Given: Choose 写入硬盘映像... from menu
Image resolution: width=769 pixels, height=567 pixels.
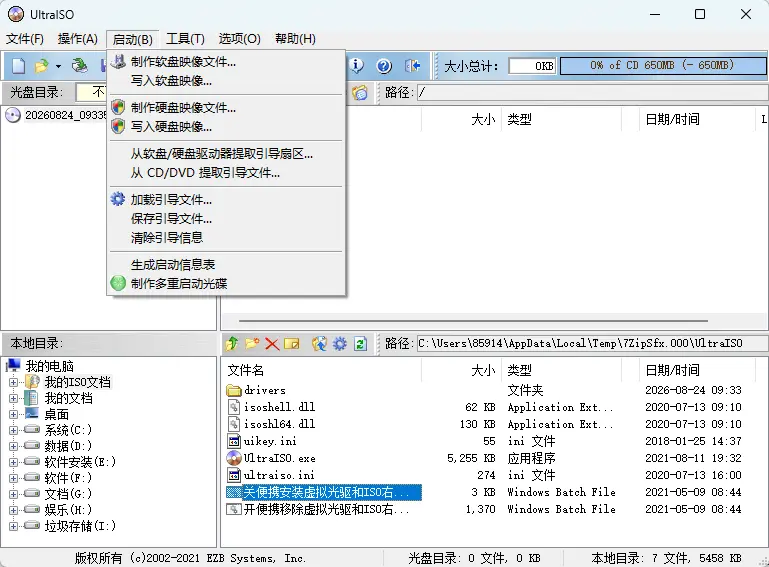Looking at the screenshot, I should pyautogui.click(x=226, y=127).
